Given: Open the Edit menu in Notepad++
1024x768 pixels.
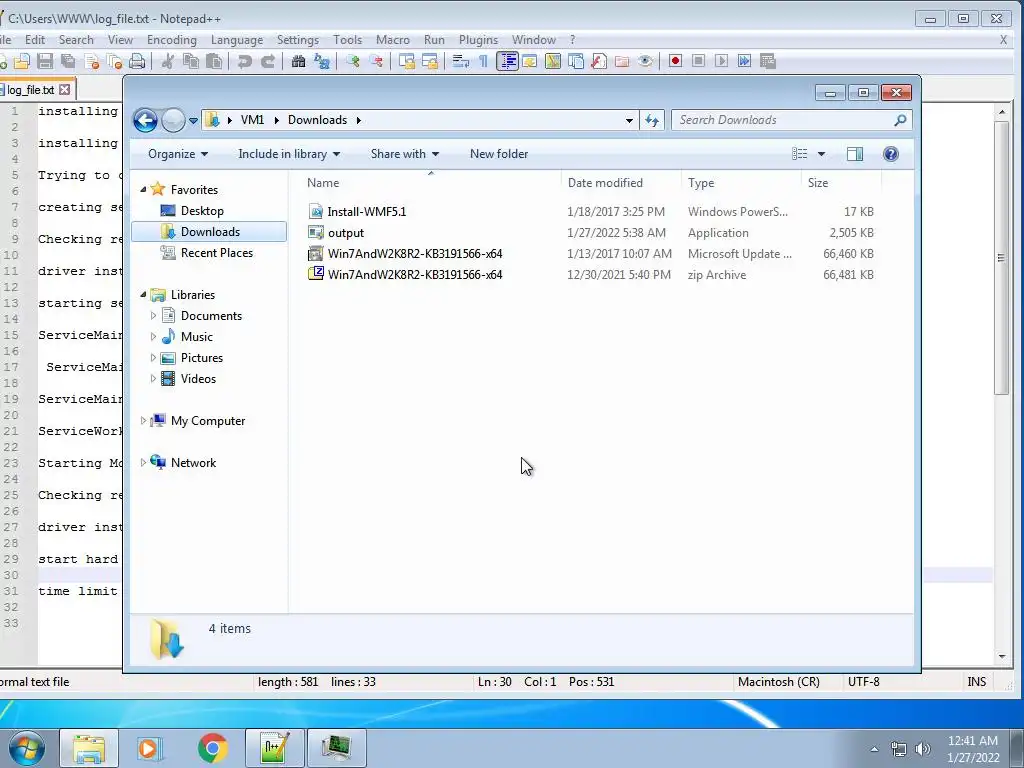Looking at the screenshot, I should [35, 40].
